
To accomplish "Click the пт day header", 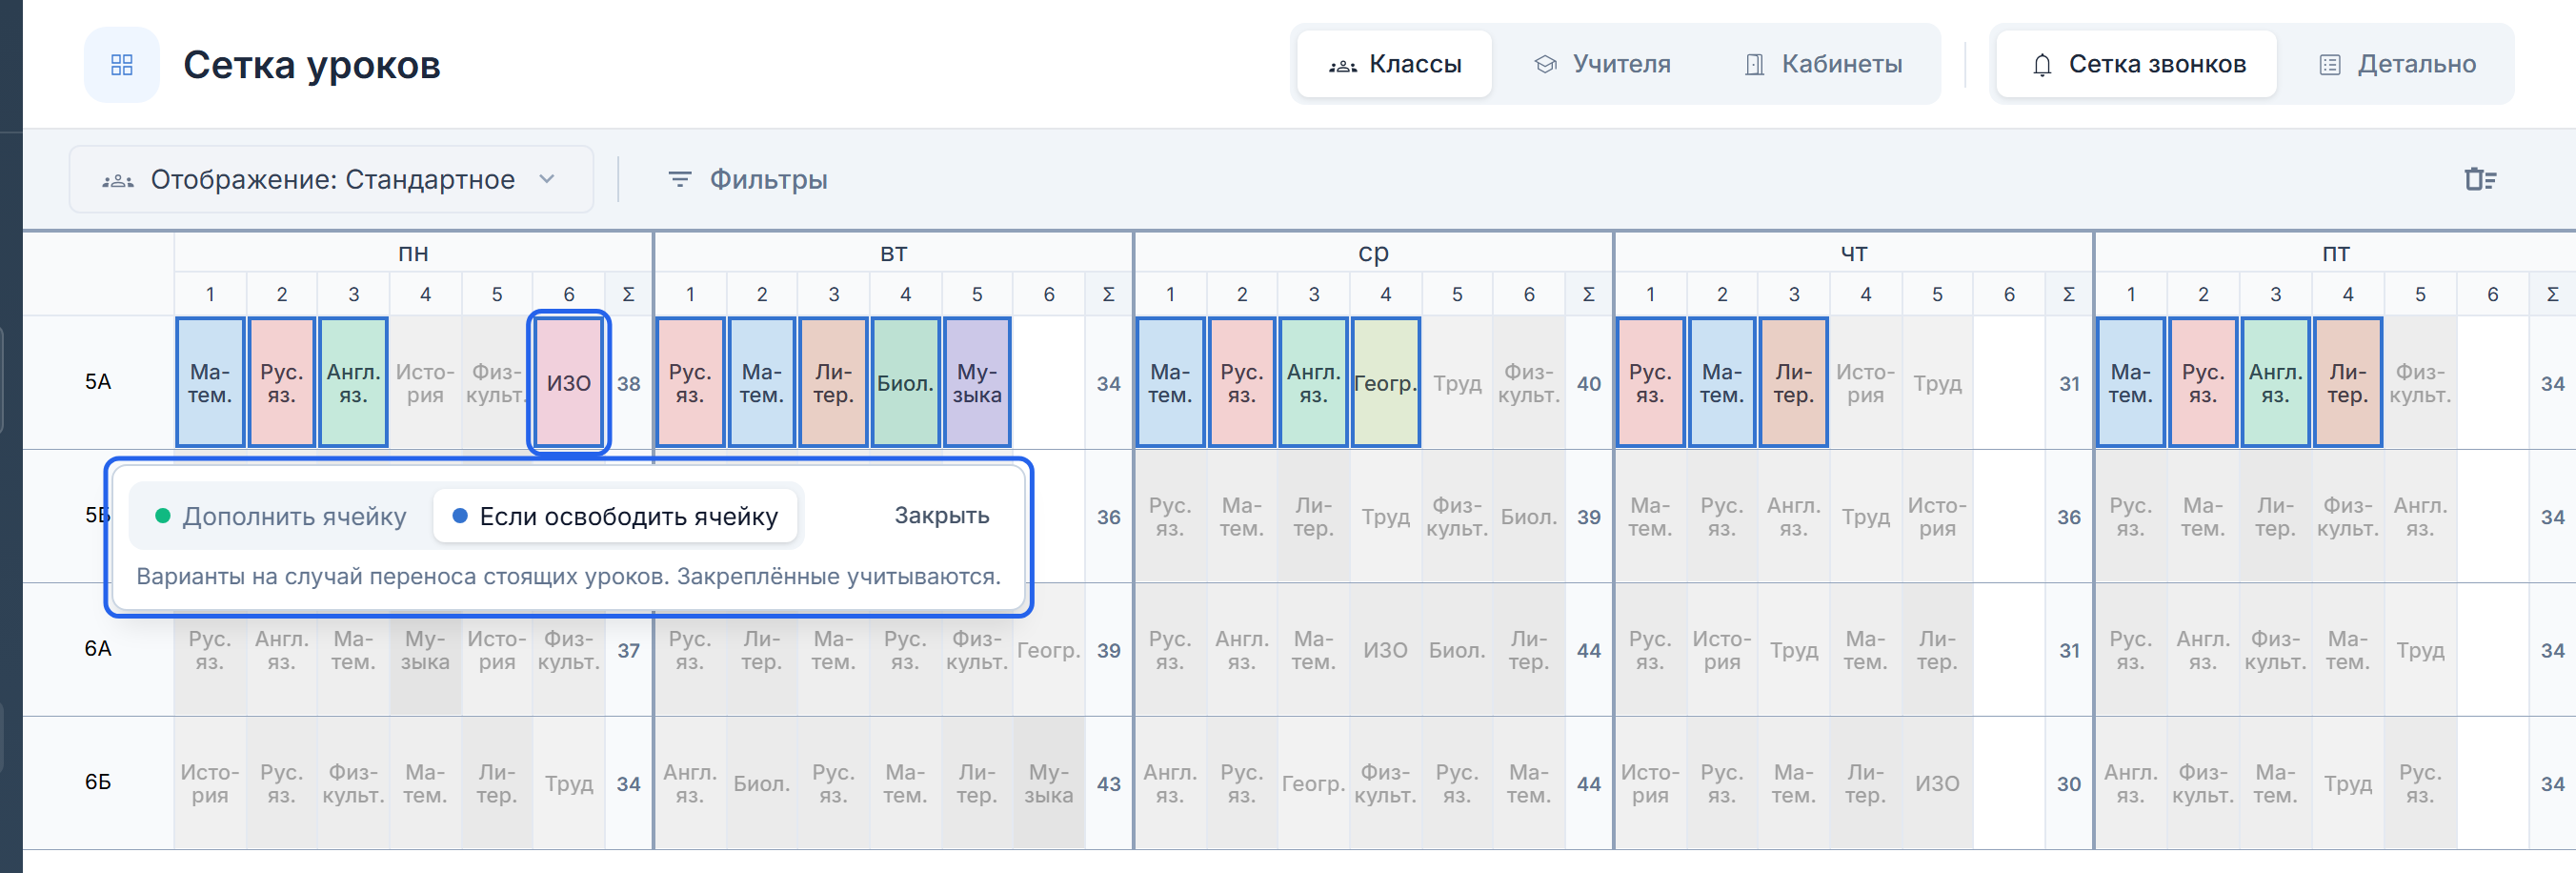I will point(2335,253).
